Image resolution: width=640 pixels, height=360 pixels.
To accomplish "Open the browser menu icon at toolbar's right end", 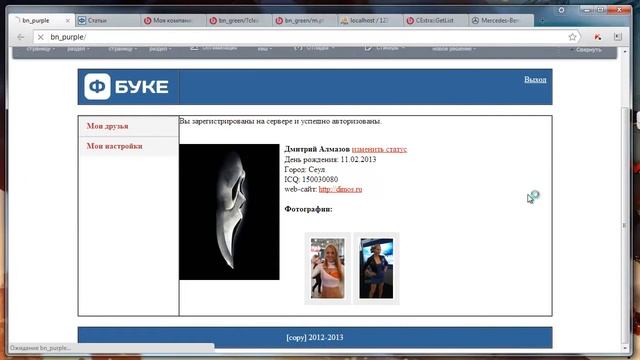I will pyautogui.click(x=618, y=37).
